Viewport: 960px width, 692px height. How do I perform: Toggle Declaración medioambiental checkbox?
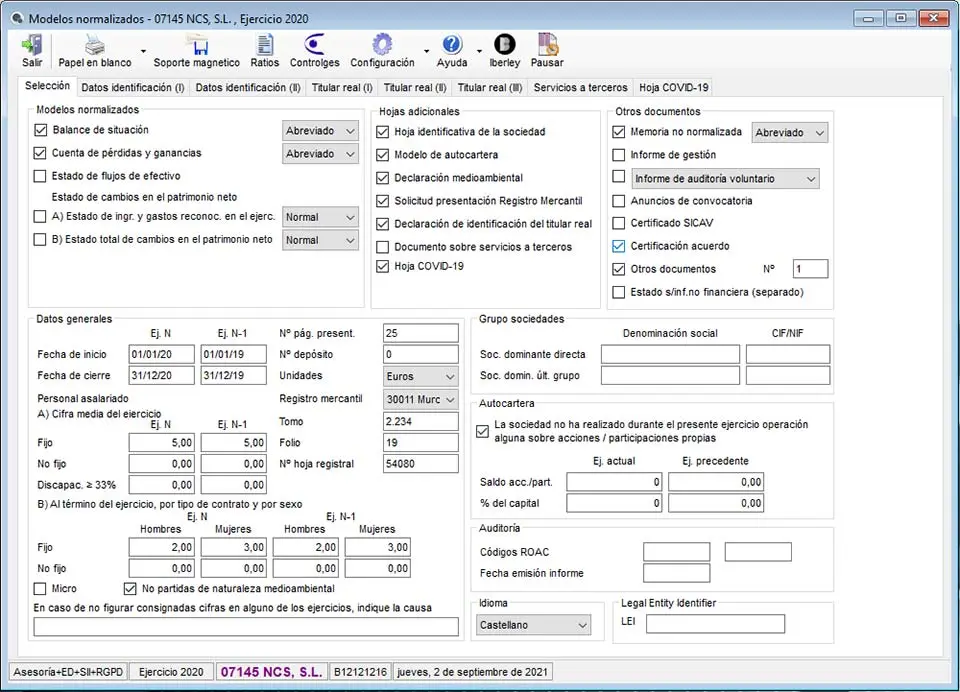[383, 178]
